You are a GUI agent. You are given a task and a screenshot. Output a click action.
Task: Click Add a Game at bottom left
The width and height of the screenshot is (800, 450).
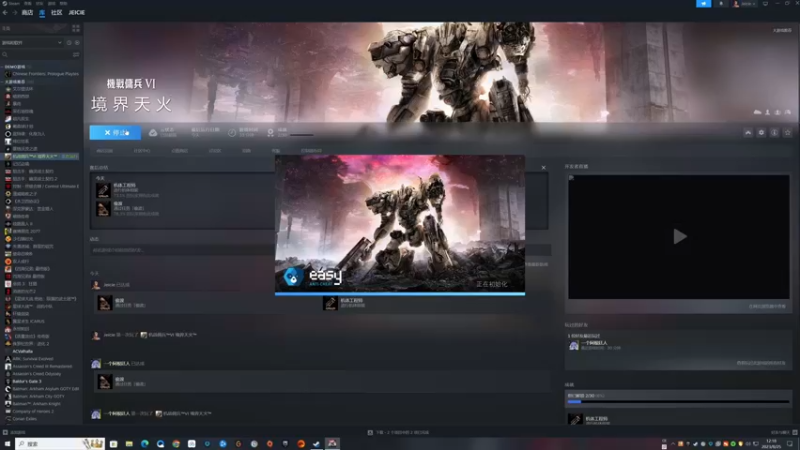15,433
